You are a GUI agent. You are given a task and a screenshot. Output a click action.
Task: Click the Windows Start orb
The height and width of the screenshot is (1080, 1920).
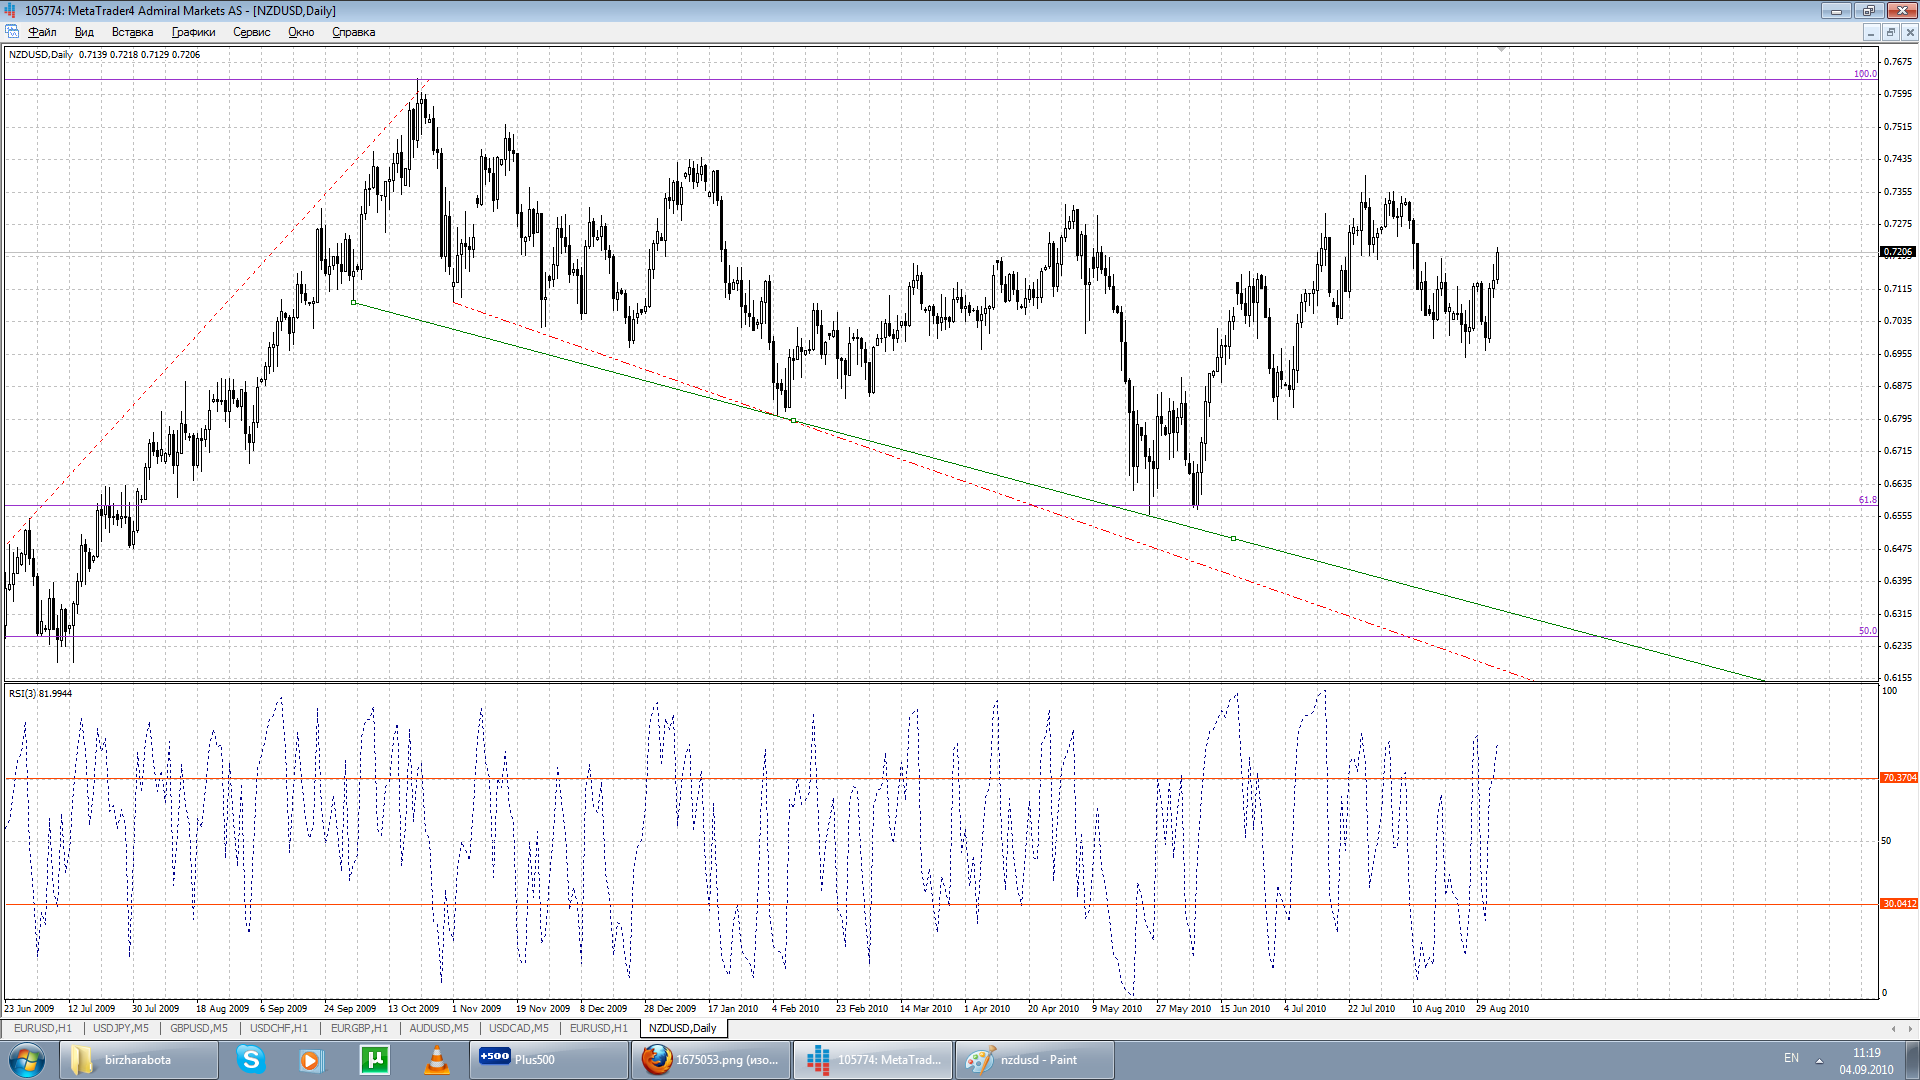[27, 1059]
